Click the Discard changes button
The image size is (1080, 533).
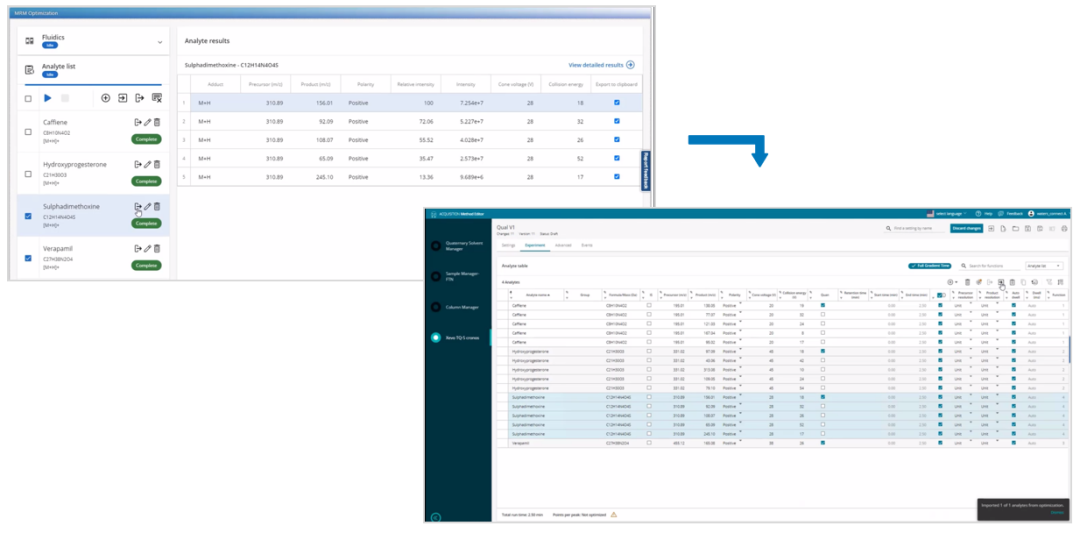[966, 229]
